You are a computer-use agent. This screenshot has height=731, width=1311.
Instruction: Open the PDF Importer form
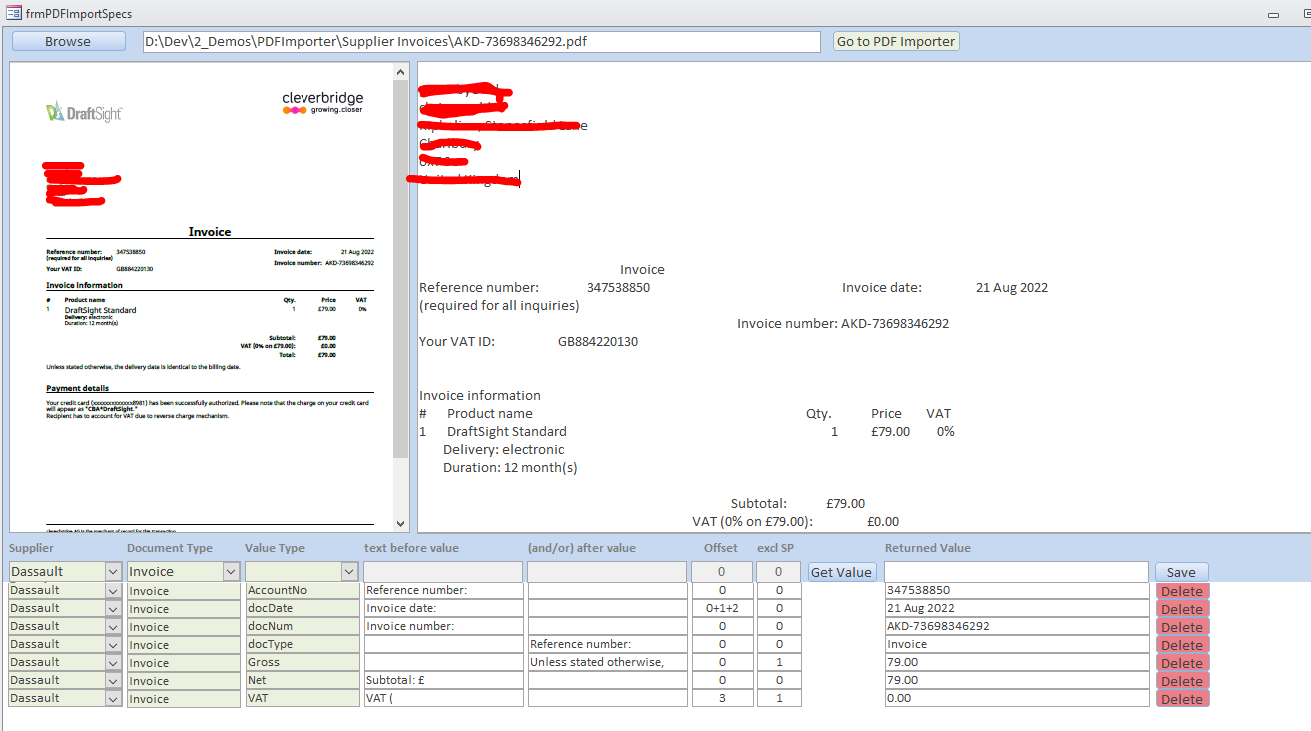click(896, 41)
